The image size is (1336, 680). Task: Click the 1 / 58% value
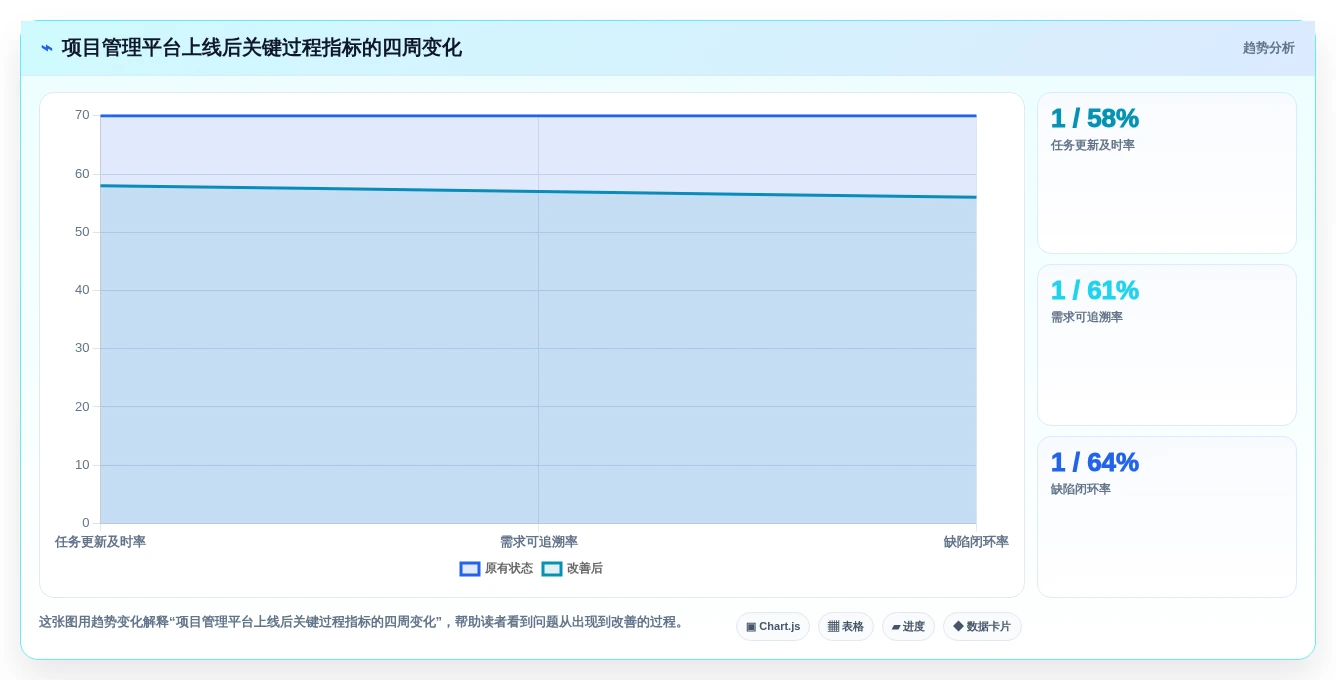[1095, 119]
